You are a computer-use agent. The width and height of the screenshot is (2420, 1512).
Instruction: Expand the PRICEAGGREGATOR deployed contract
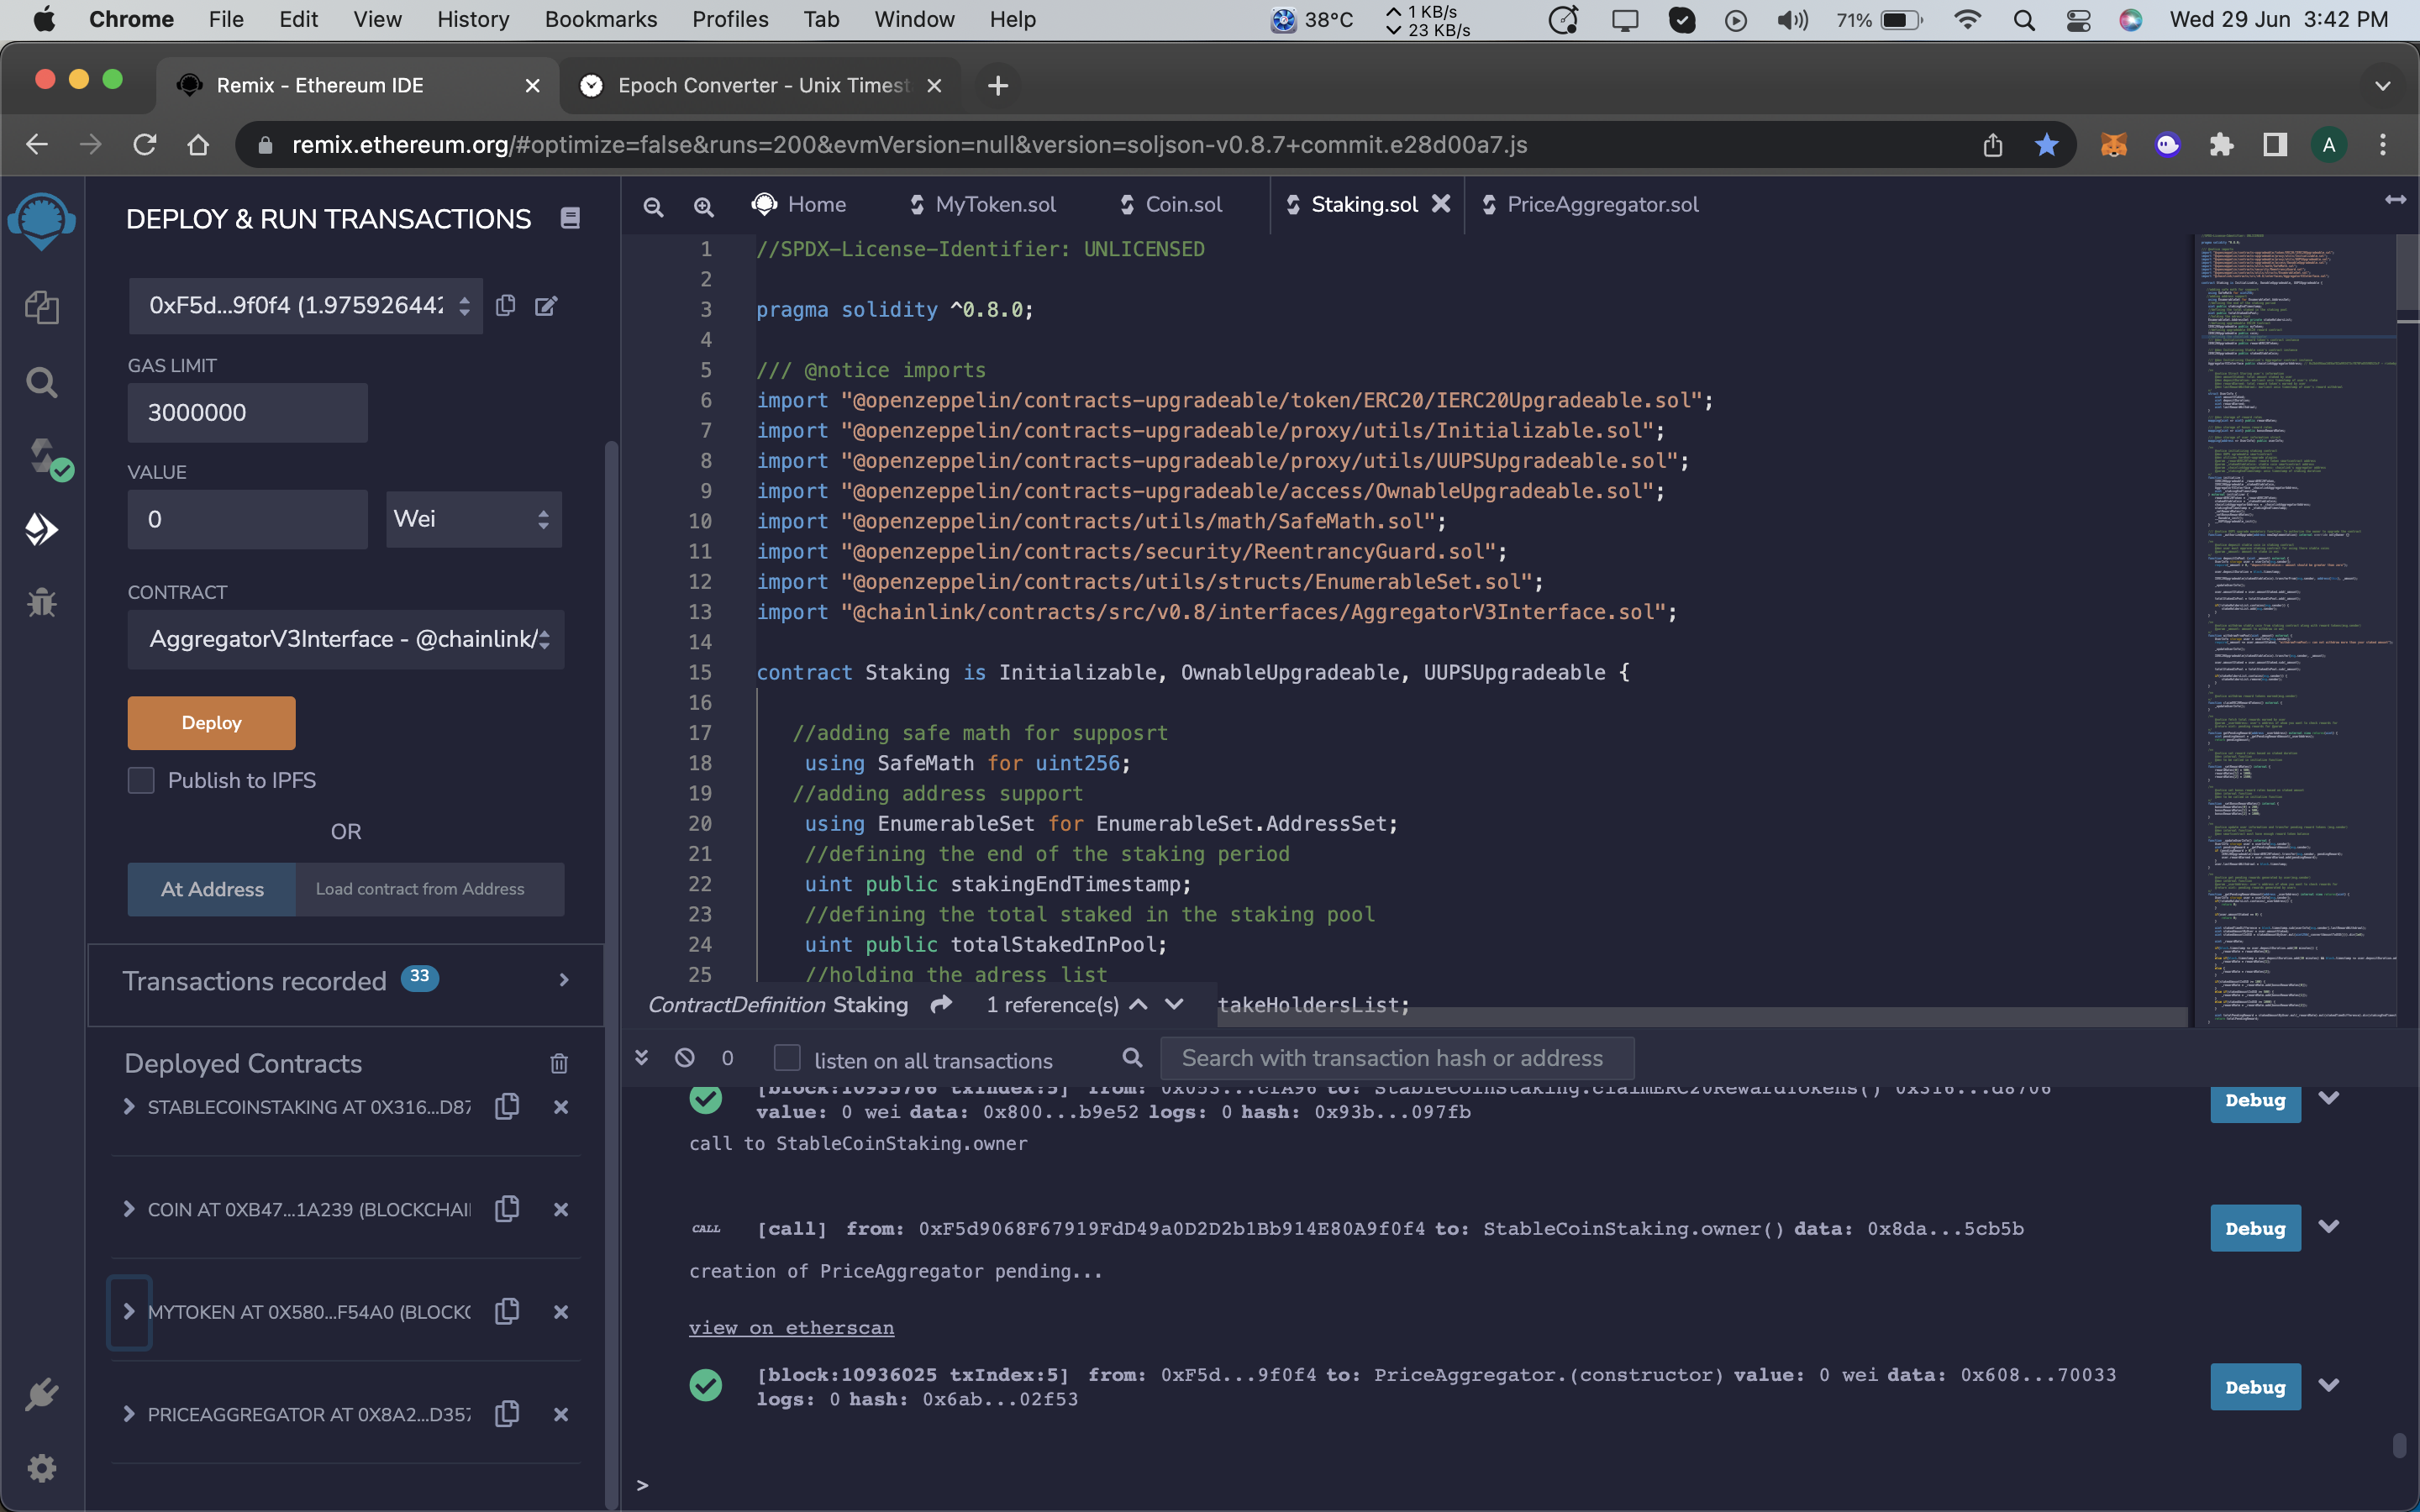click(x=128, y=1414)
